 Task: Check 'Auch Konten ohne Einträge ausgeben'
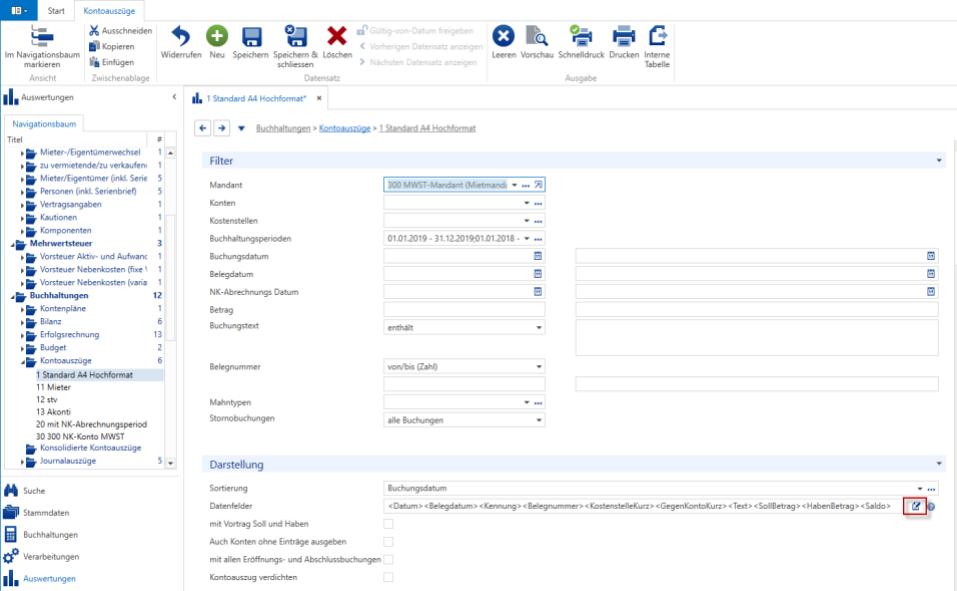(388, 542)
